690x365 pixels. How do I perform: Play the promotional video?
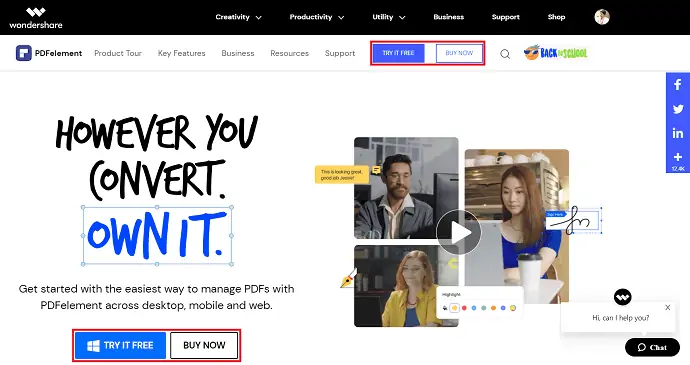(x=459, y=232)
